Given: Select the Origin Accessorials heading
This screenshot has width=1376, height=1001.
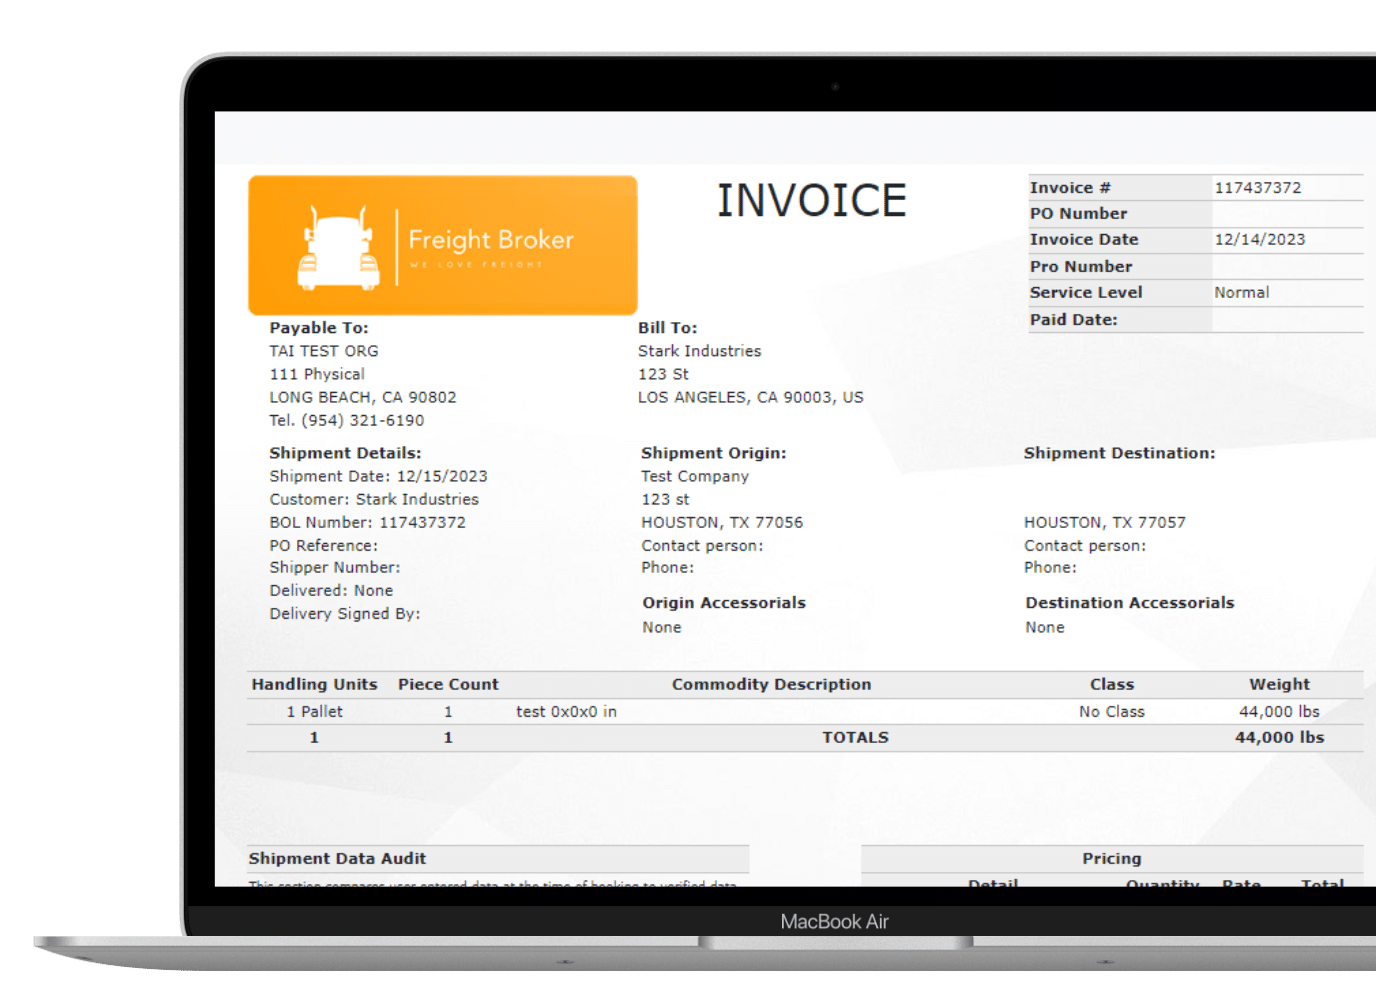Looking at the screenshot, I should click(x=723, y=603).
